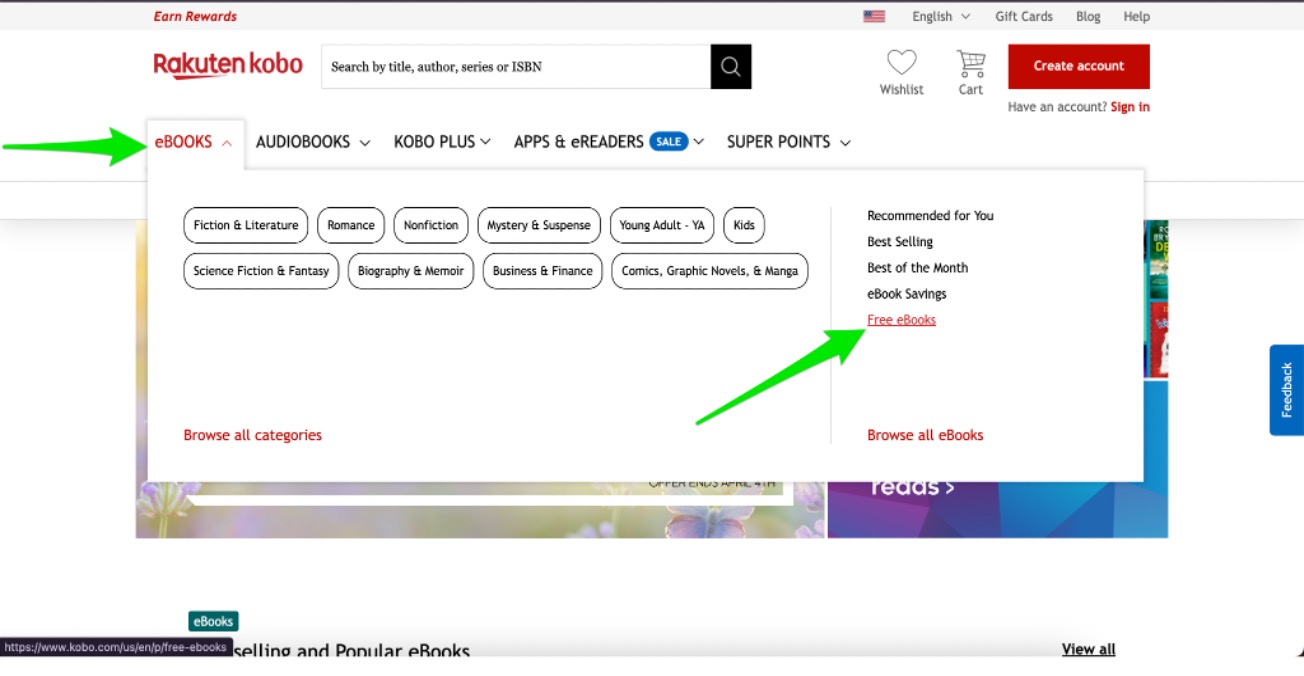Click the "reads >" banner link
The height and width of the screenshot is (676, 1304).
click(x=912, y=487)
